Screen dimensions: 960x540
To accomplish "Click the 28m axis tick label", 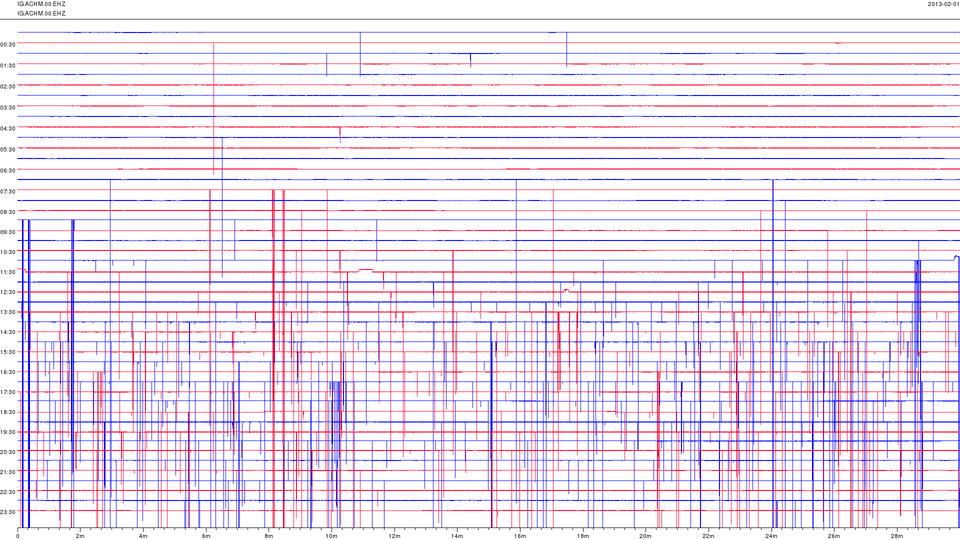I will [x=896, y=536].
